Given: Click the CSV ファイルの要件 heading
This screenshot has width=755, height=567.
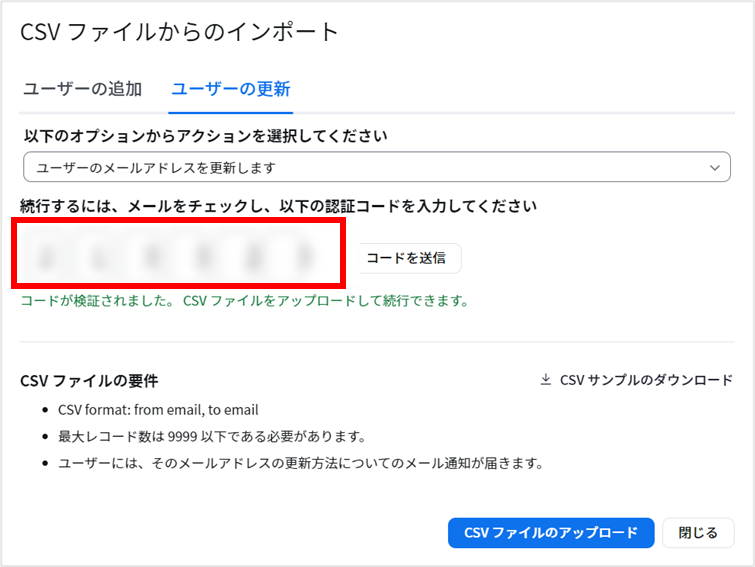Looking at the screenshot, I should tap(89, 381).
